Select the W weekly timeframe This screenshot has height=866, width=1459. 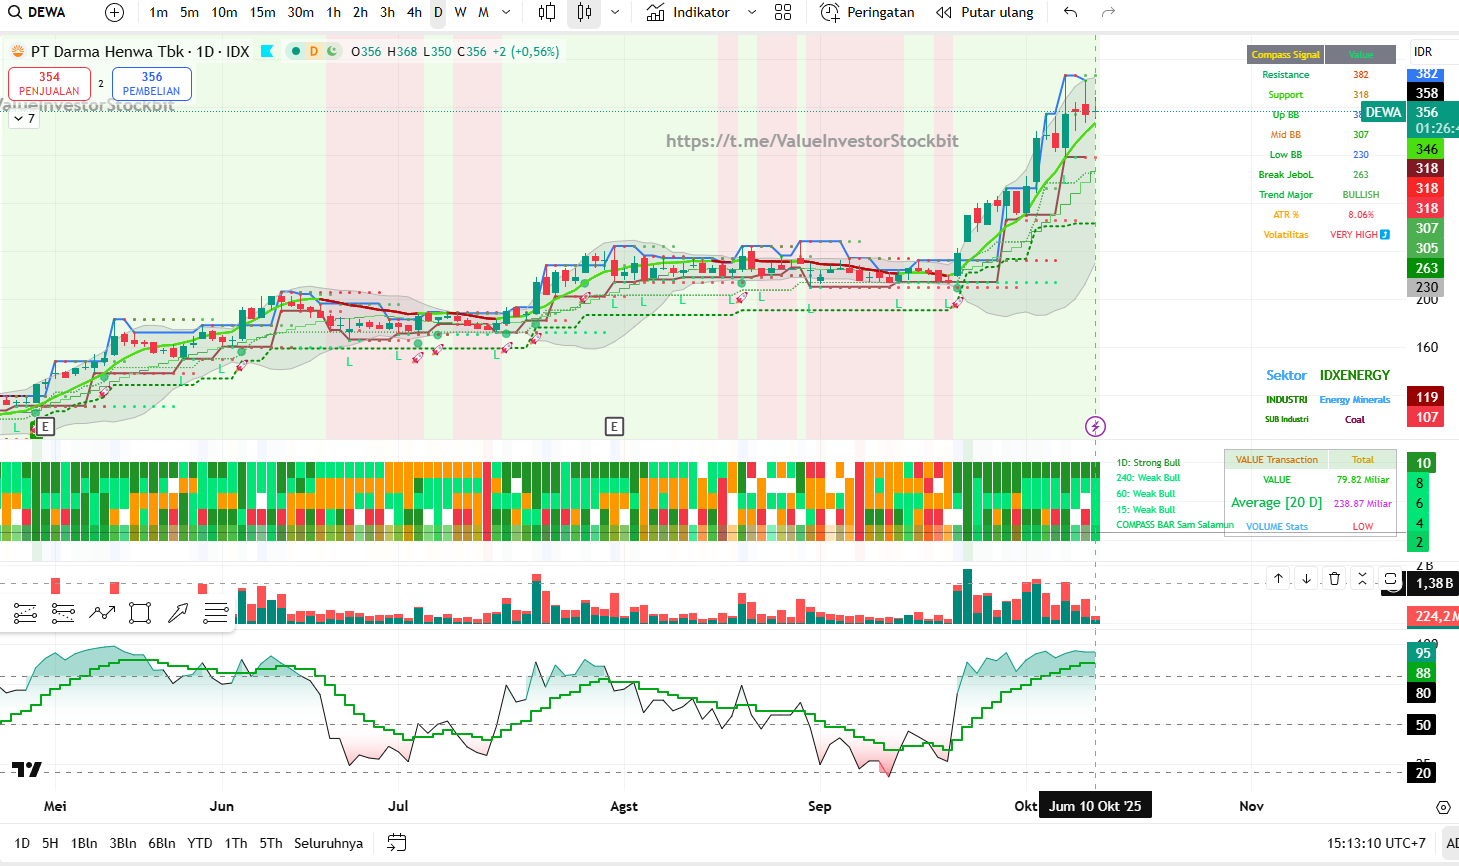coord(460,12)
